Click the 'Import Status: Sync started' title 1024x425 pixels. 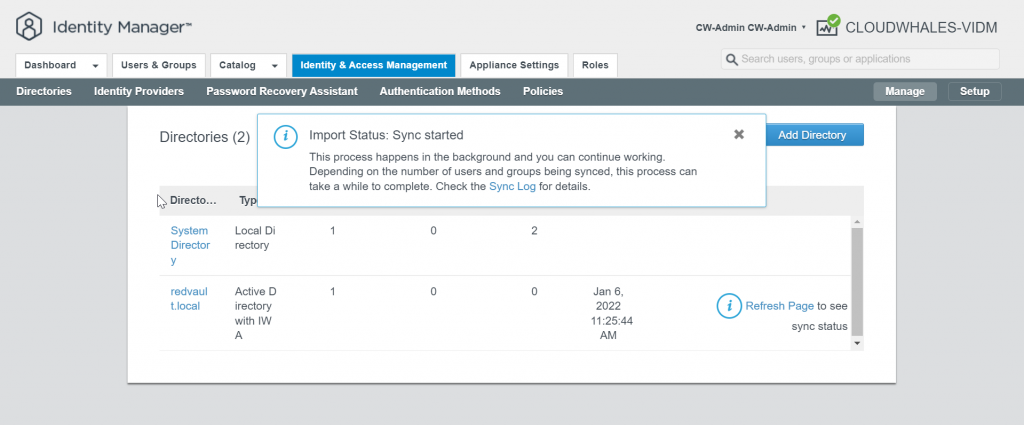(x=386, y=135)
